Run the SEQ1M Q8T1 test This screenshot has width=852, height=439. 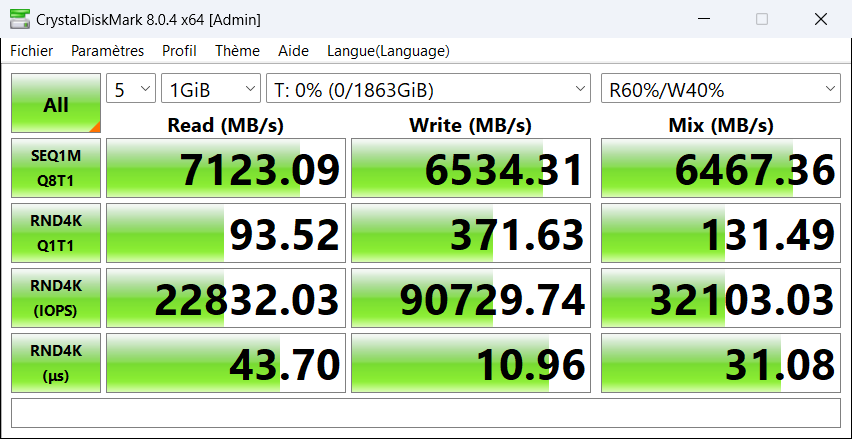pyautogui.click(x=56, y=168)
